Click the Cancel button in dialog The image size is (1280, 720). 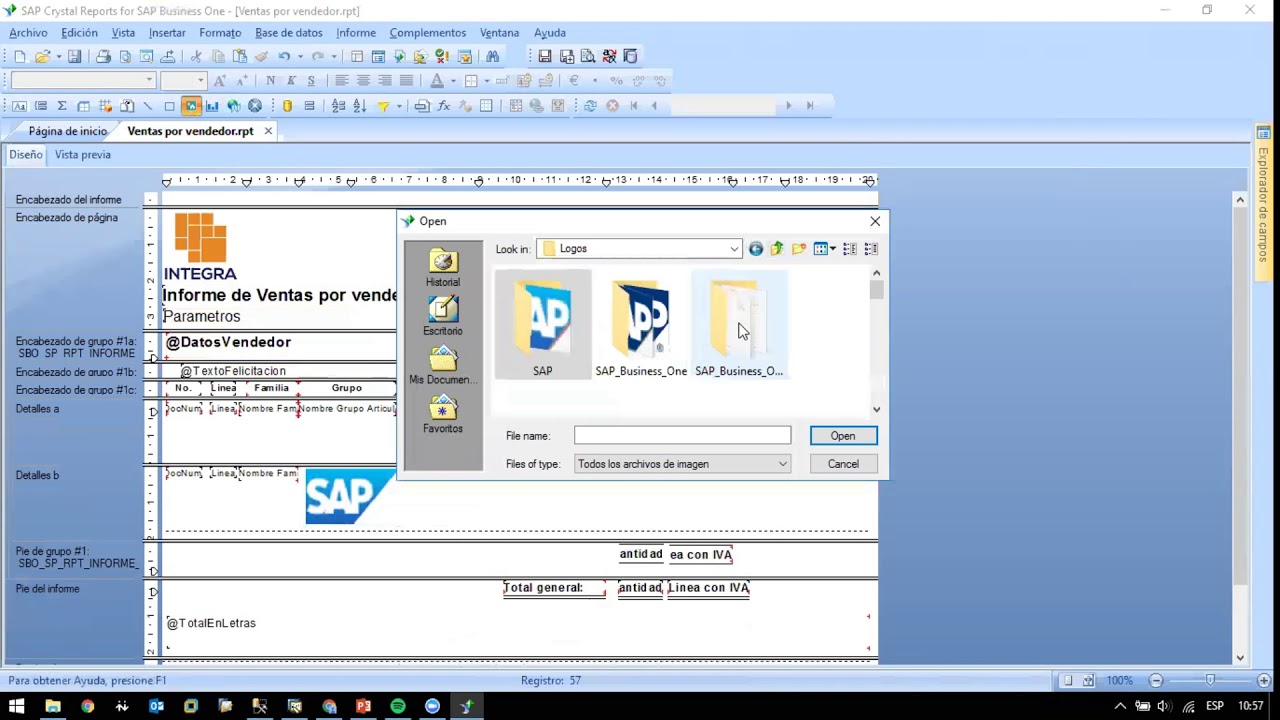843,464
